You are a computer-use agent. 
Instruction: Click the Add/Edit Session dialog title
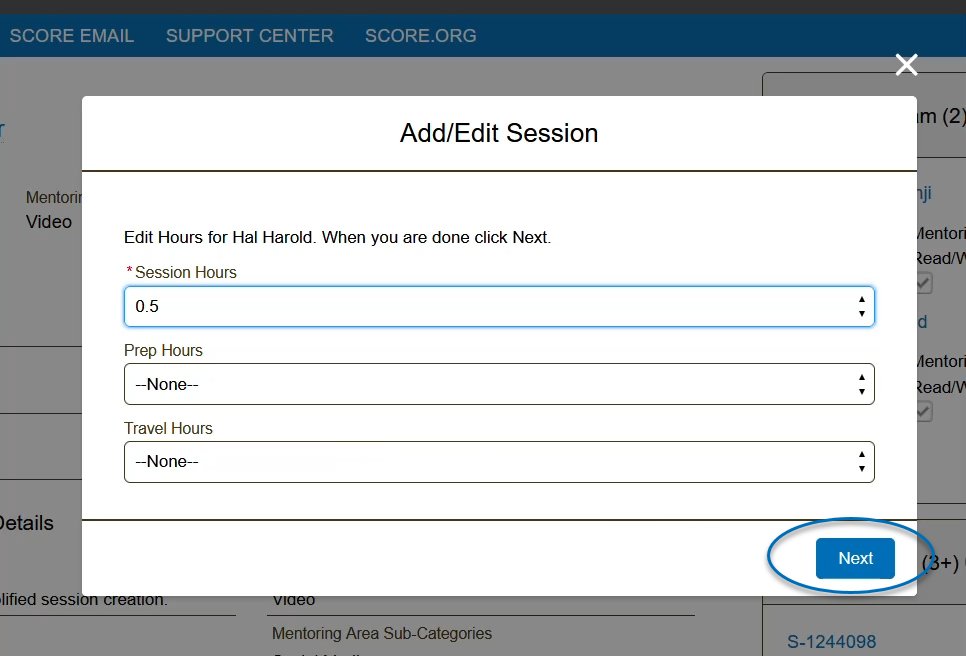499,133
